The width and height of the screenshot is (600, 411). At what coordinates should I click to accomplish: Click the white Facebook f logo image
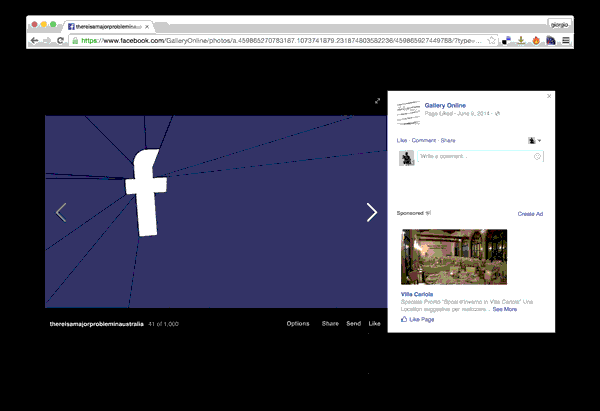click(x=146, y=192)
